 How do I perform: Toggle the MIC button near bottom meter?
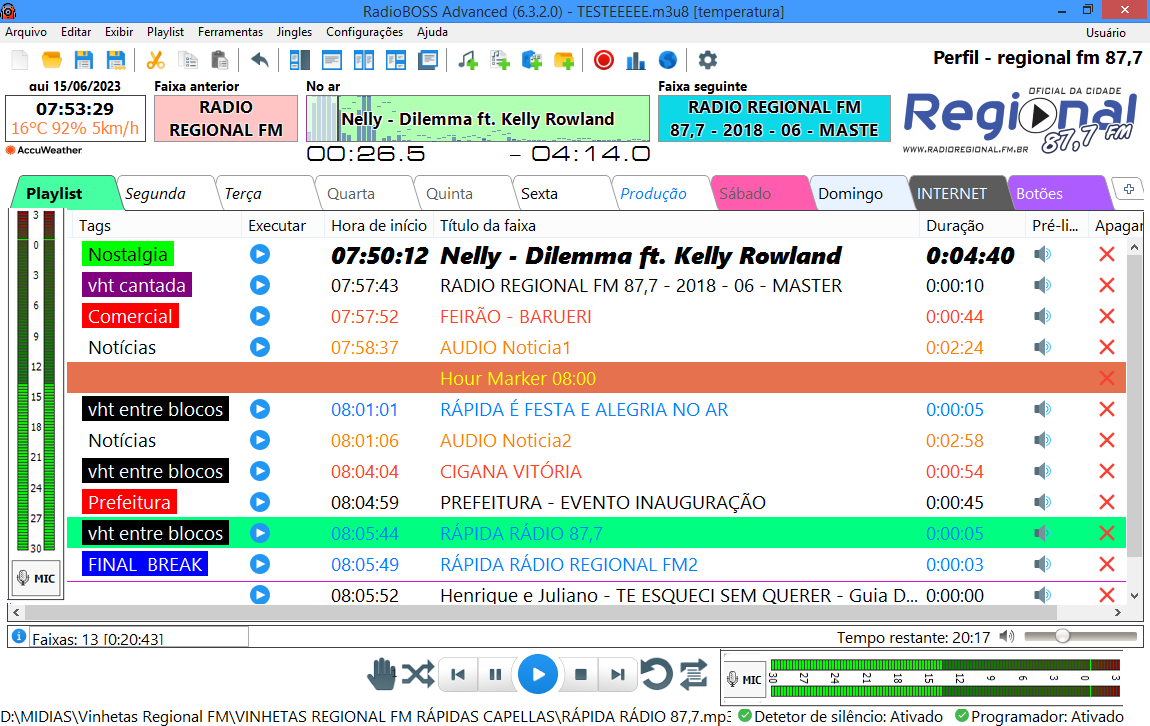[x=744, y=680]
